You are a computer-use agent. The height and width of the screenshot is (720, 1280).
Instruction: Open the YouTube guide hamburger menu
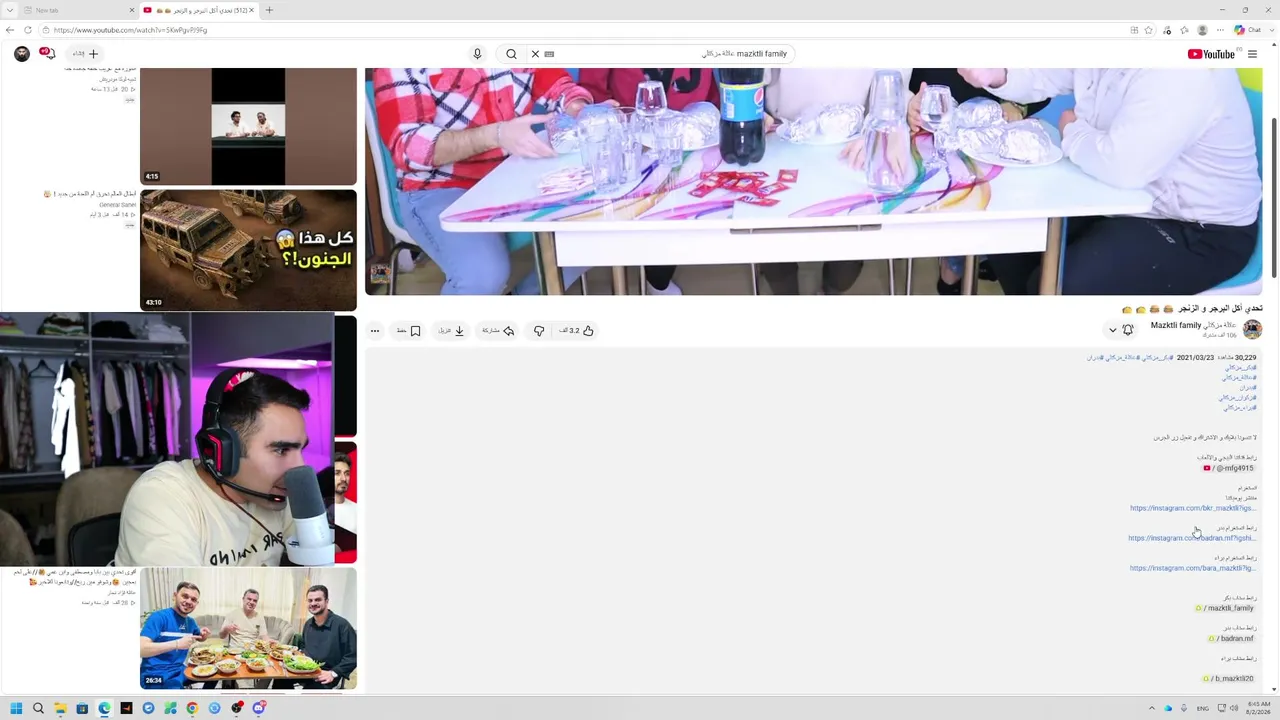coord(1252,54)
